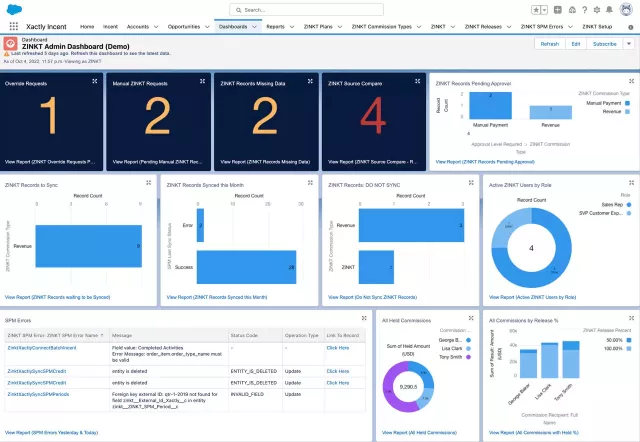Open View Report Active ZINKT Users by Role
The width and height of the screenshot is (640, 442).
tap(532, 298)
